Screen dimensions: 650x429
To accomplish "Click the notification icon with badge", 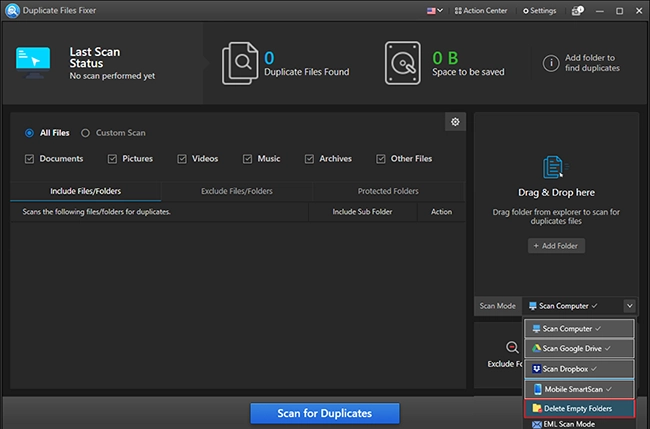I will click(577, 11).
